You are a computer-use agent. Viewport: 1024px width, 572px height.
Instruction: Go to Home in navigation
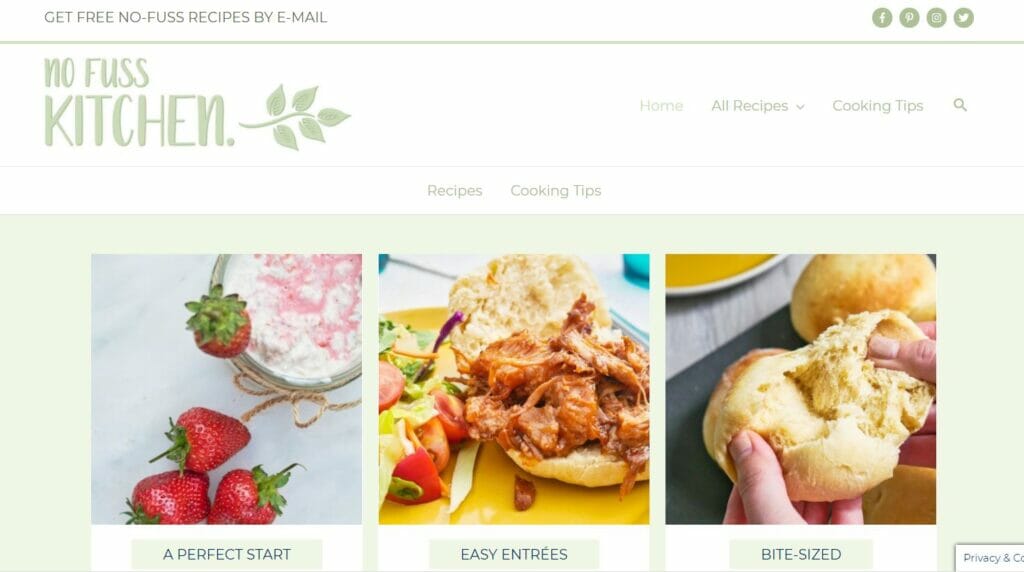[x=661, y=106]
